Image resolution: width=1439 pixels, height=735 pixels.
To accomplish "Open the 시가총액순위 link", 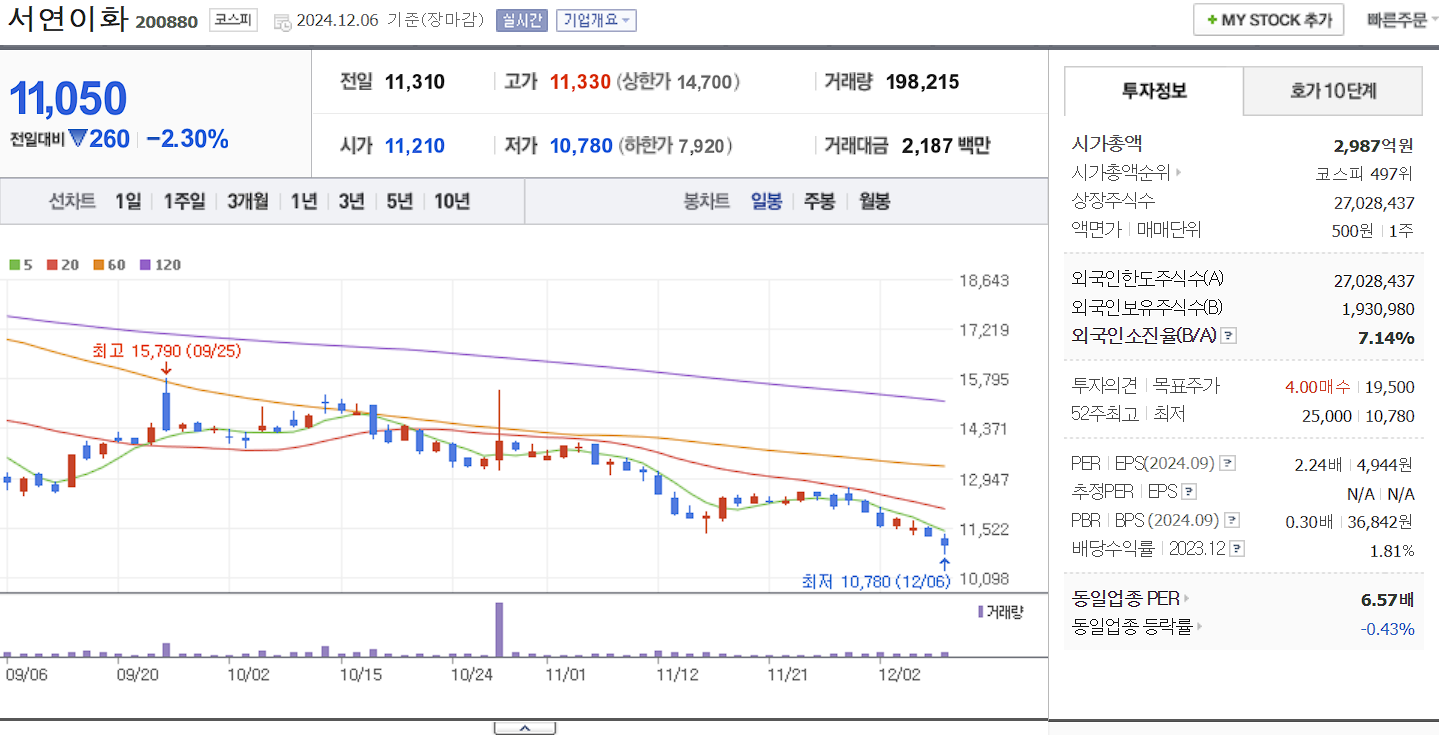I will (1120, 173).
